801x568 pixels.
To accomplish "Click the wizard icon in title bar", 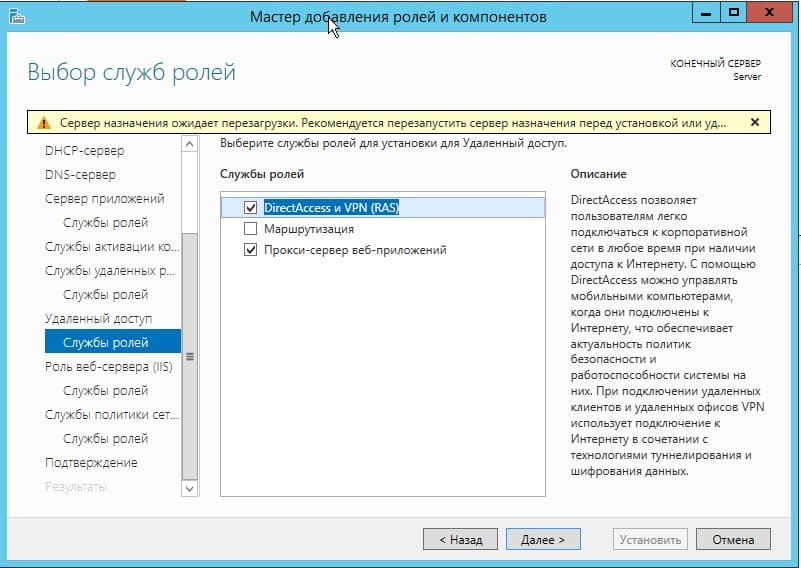I will [17, 16].
